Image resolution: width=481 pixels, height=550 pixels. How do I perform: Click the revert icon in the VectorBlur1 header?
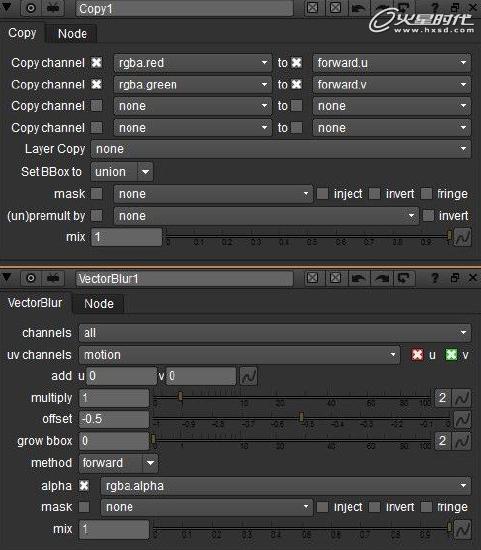(404, 279)
